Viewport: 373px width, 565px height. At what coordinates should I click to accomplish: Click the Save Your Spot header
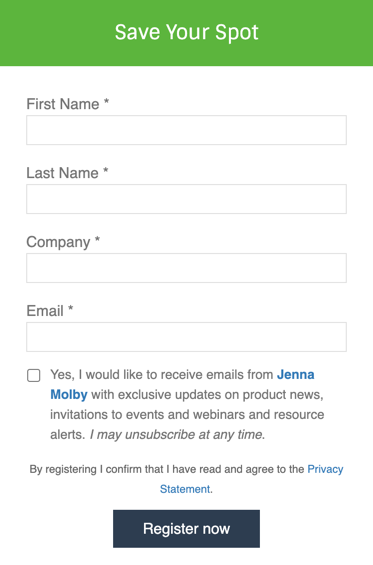[186, 32]
